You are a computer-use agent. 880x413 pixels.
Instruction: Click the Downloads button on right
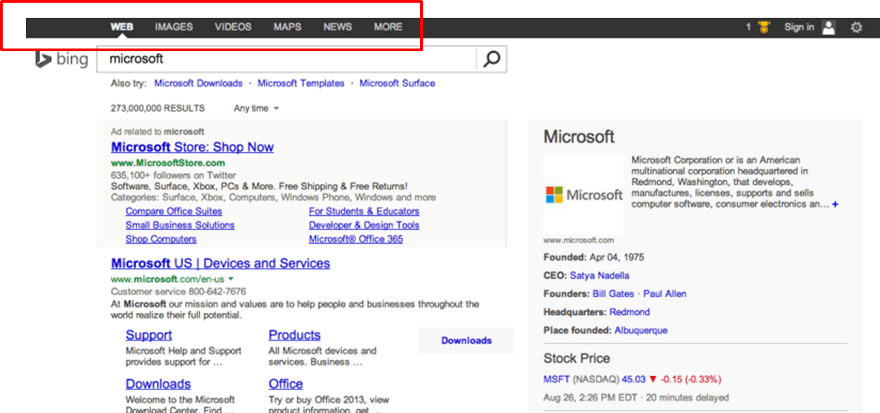click(466, 340)
